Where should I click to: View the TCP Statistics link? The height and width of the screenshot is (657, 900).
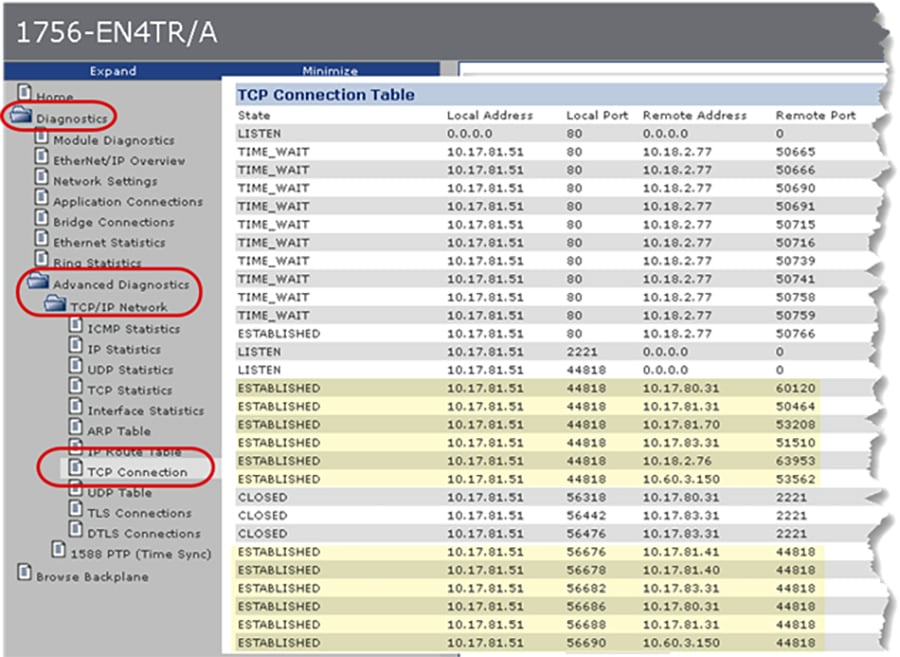click(130, 390)
